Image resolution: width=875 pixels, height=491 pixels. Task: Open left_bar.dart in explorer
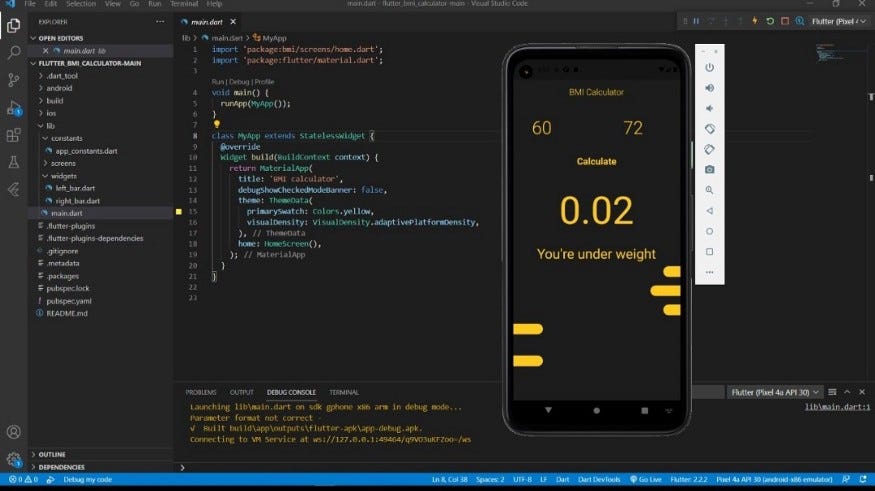click(75, 189)
